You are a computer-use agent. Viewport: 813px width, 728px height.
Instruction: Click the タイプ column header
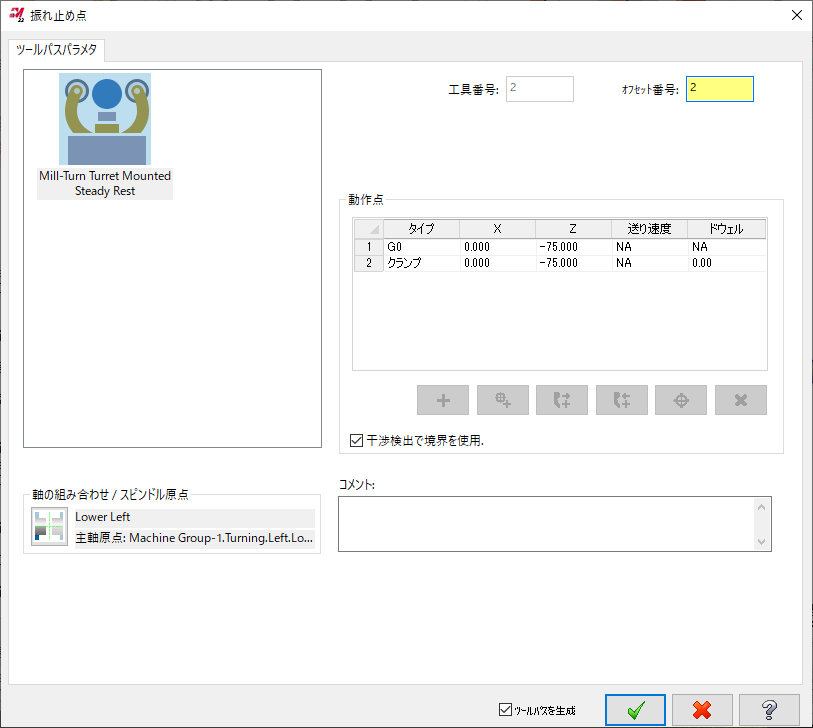pos(422,229)
